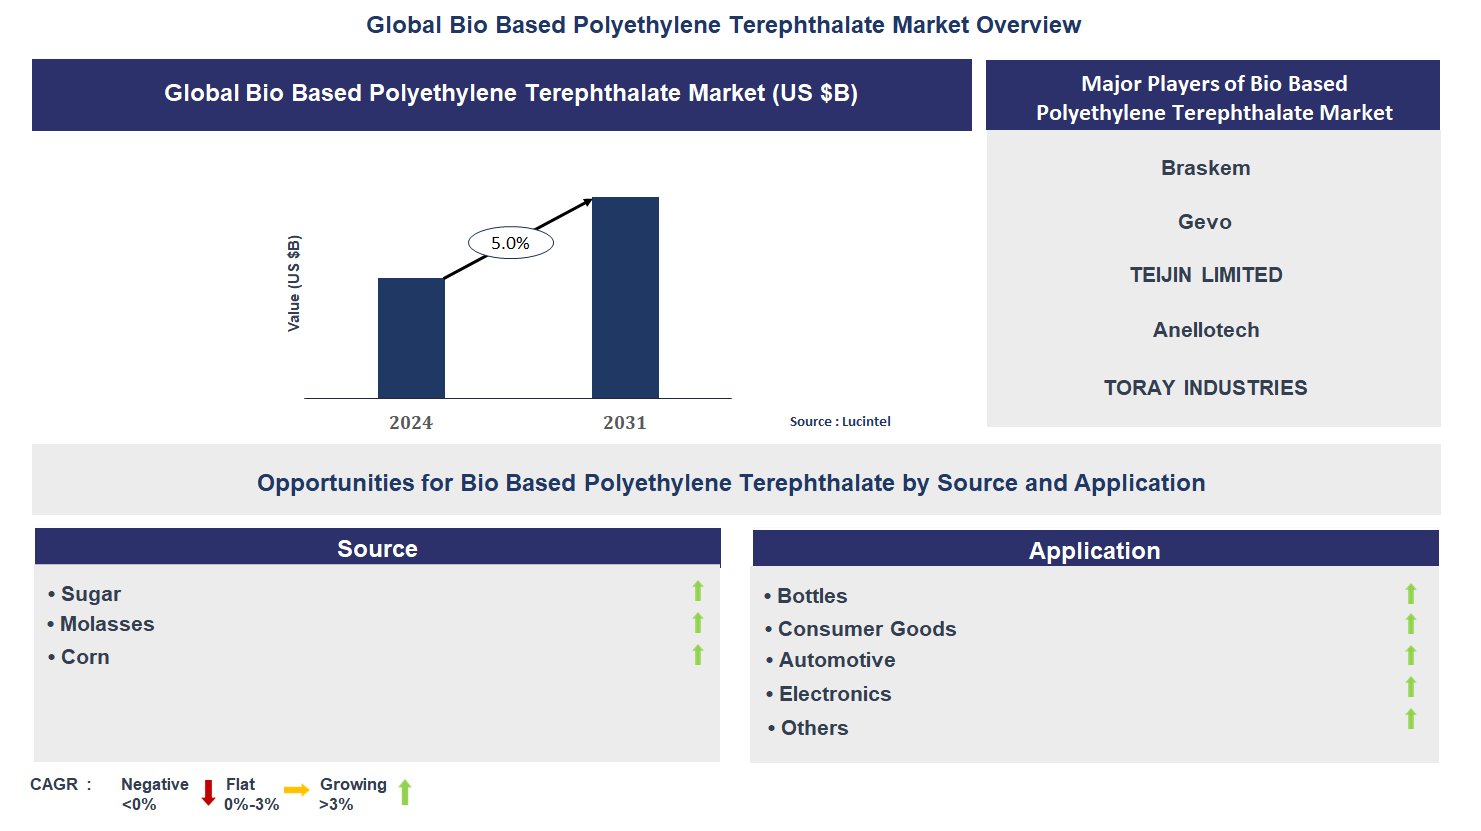Select the Application panel header

[1096, 550]
